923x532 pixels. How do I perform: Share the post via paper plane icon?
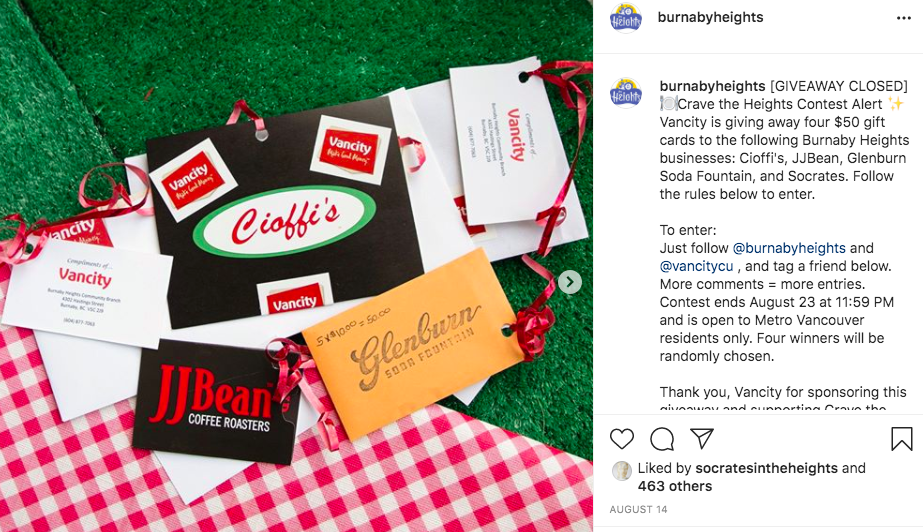click(x=702, y=438)
